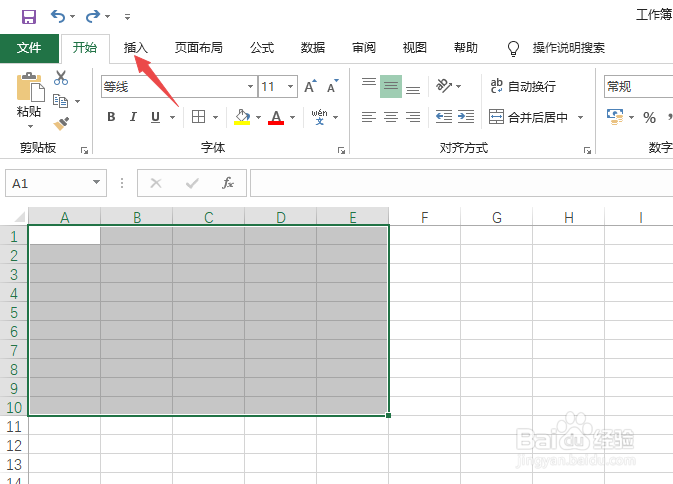Viewport: 673px width, 484px height.
Task: Click the Orientation text rotation icon
Action: [x=444, y=86]
